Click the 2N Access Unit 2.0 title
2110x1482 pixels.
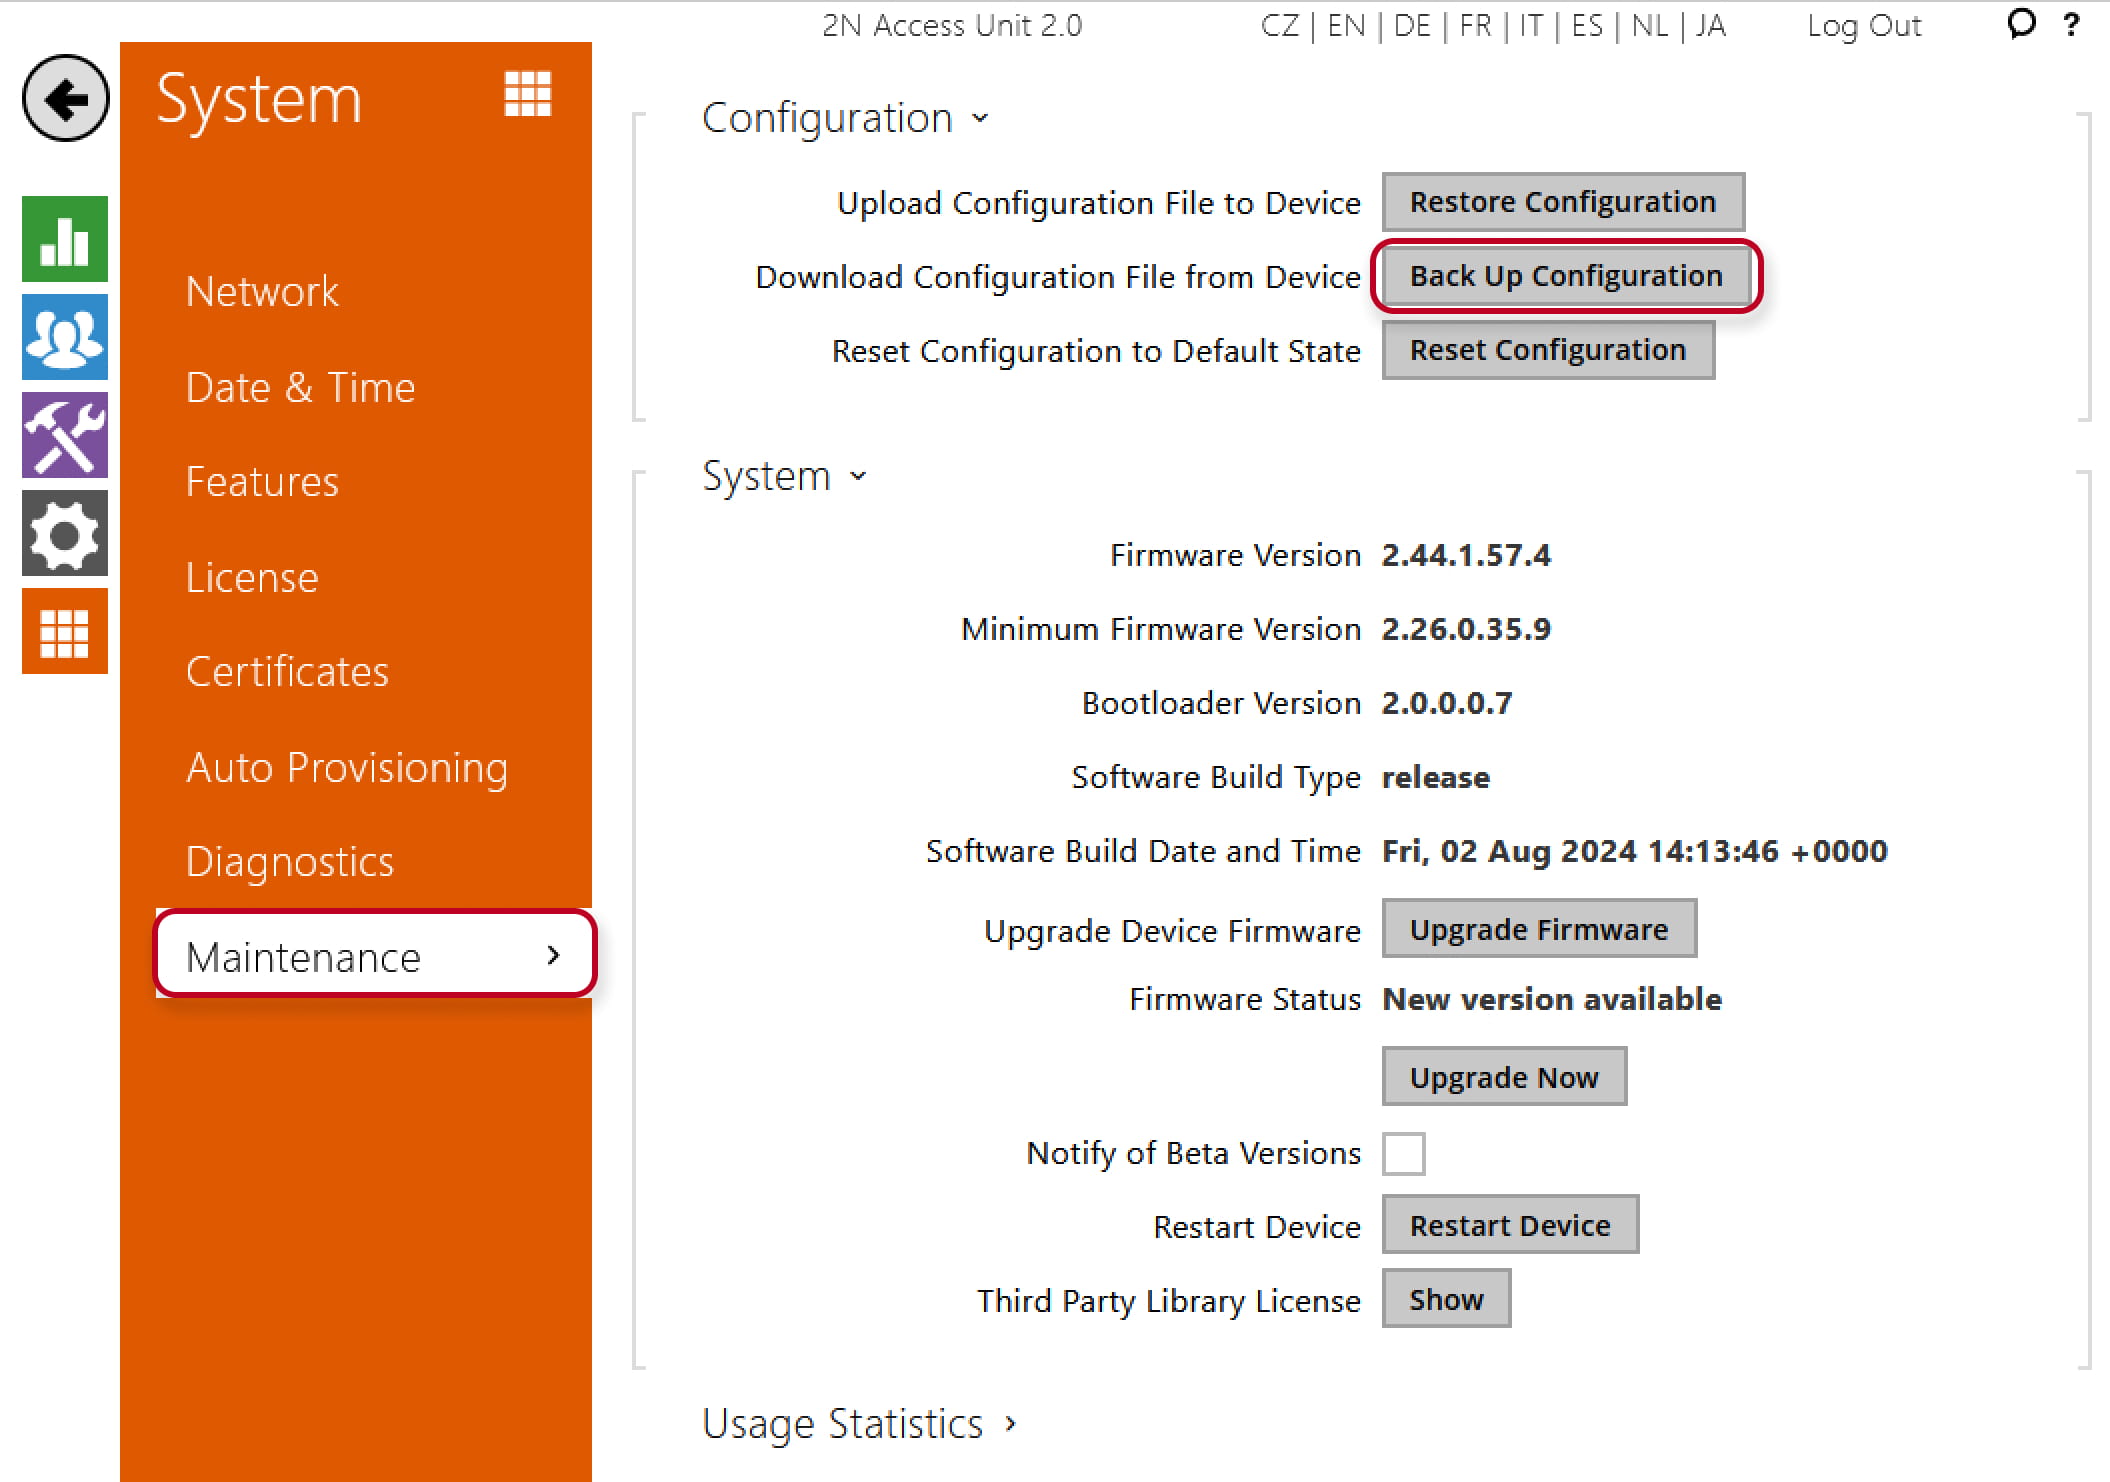[x=952, y=25]
